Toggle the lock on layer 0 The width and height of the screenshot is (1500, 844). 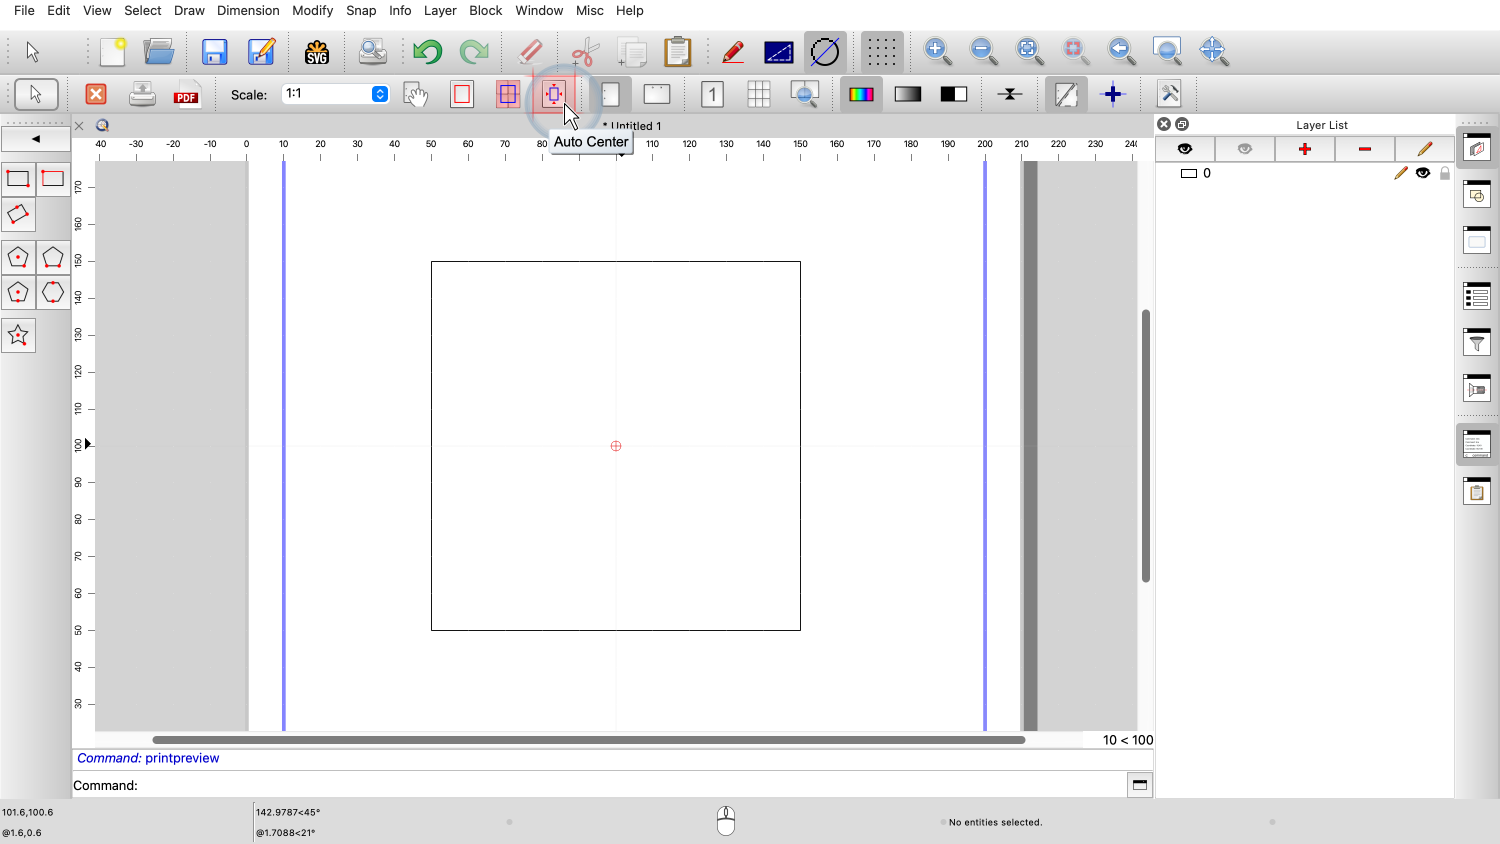point(1444,173)
